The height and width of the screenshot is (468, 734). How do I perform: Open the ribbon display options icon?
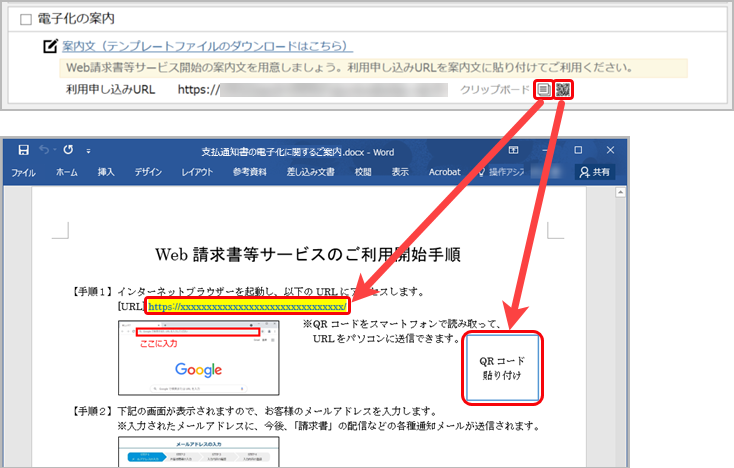click(x=514, y=150)
